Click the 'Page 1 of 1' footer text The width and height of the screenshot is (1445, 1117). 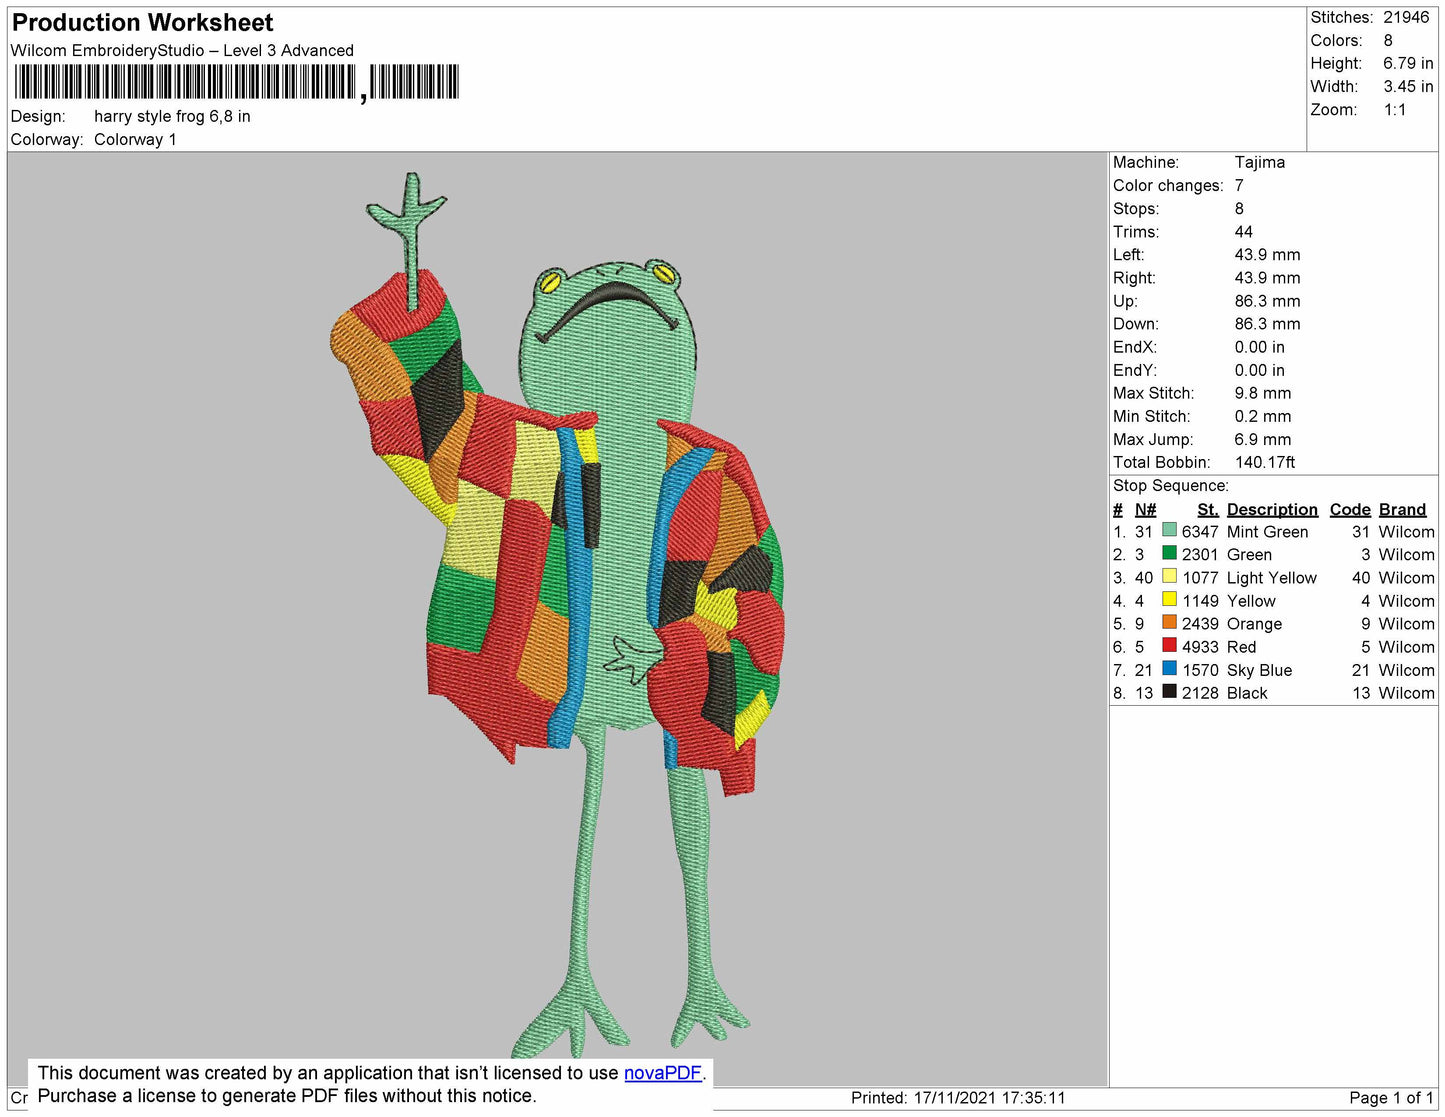pyautogui.click(x=1391, y=1098)
